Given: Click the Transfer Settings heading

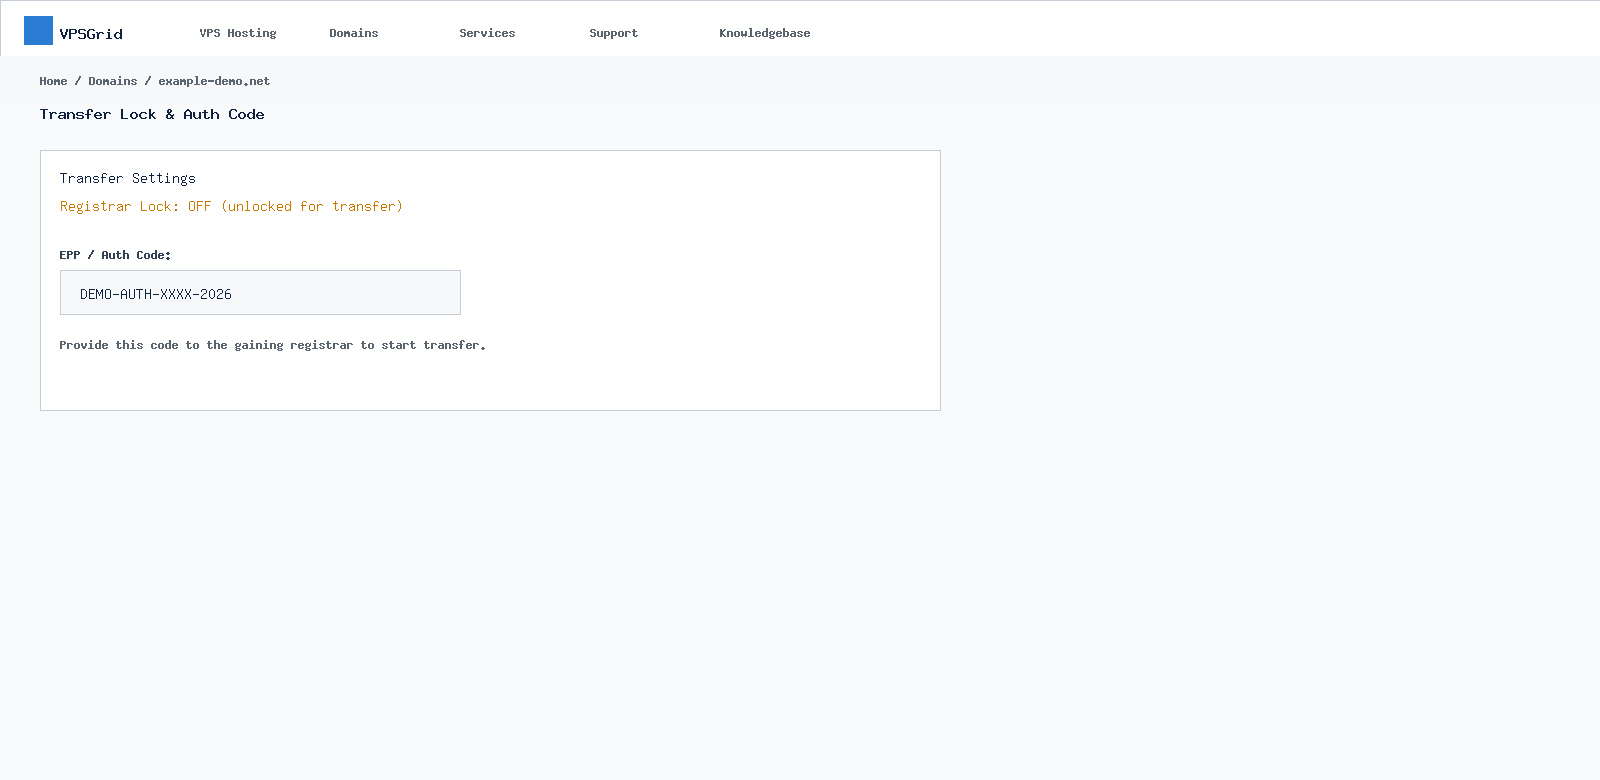Looking at the screenshot, I should pyautogui.click(x=128, y=178).
